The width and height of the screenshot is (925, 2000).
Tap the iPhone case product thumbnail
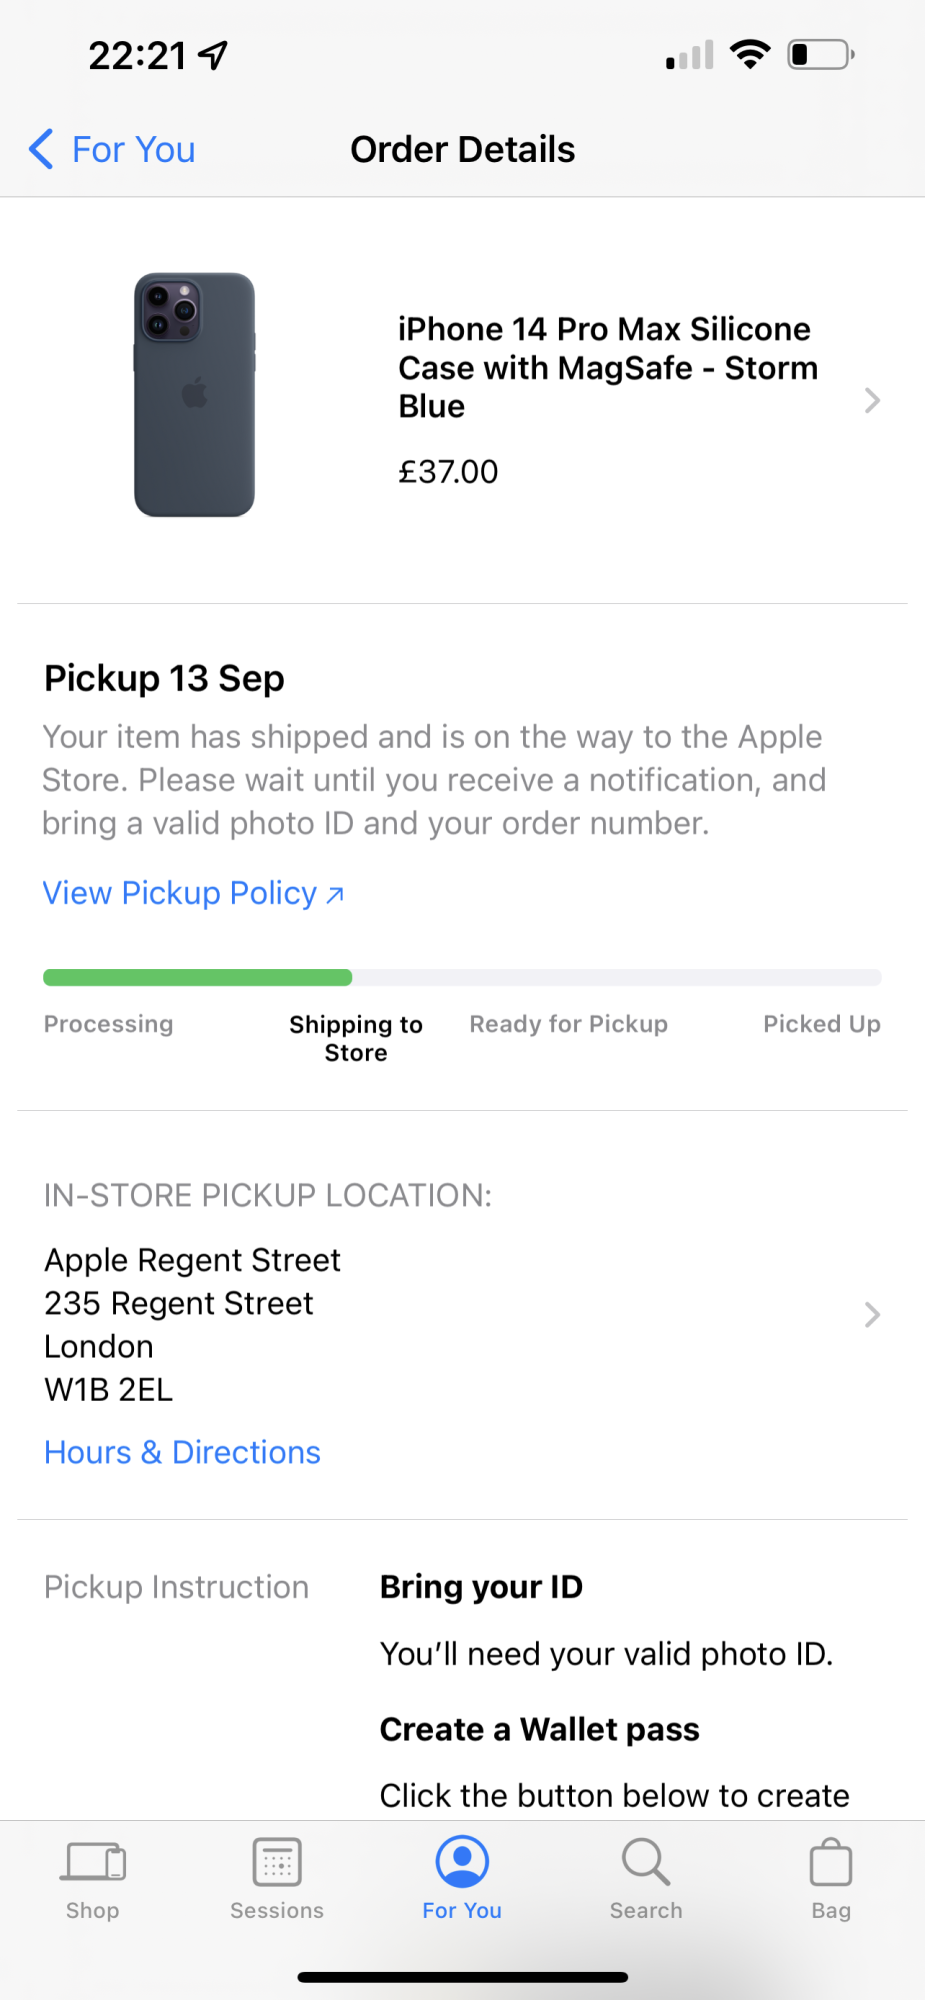[x=195, y=395]
